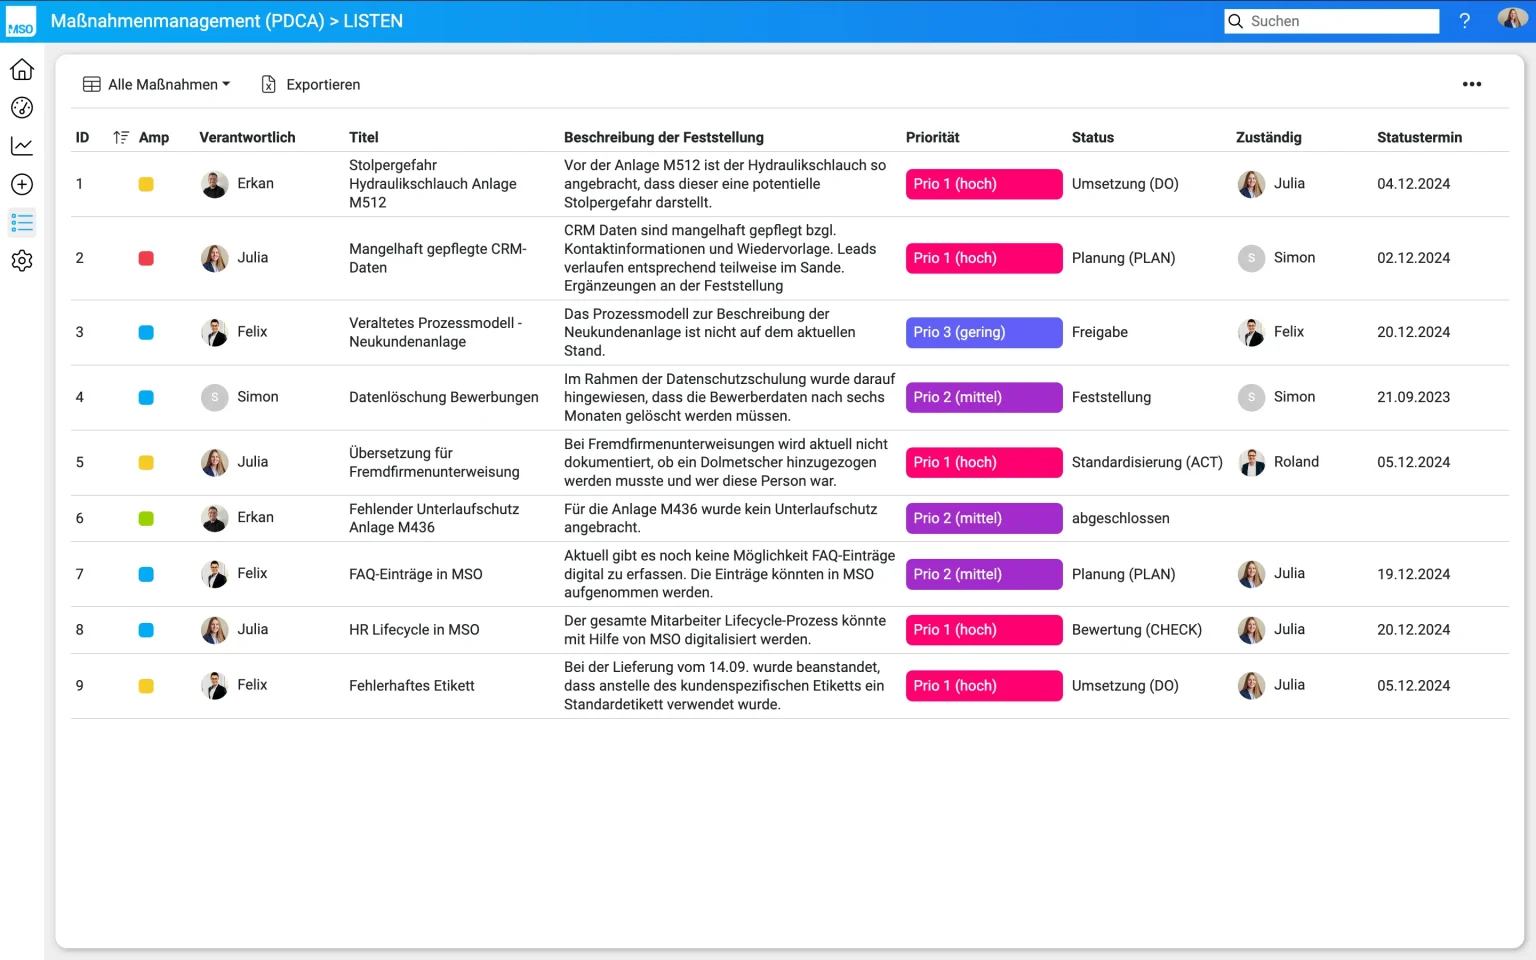The height and width of the screenshot is (960, 1536).
Task: Click Julia's avatar in Verantwortlich of row 8
Action: [x=214, y=630]
